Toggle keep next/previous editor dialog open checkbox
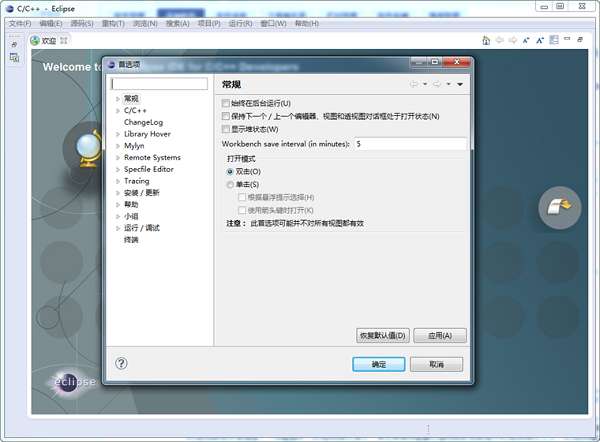Viewport: 600px width, 442px height. click(x=226, y=116)
